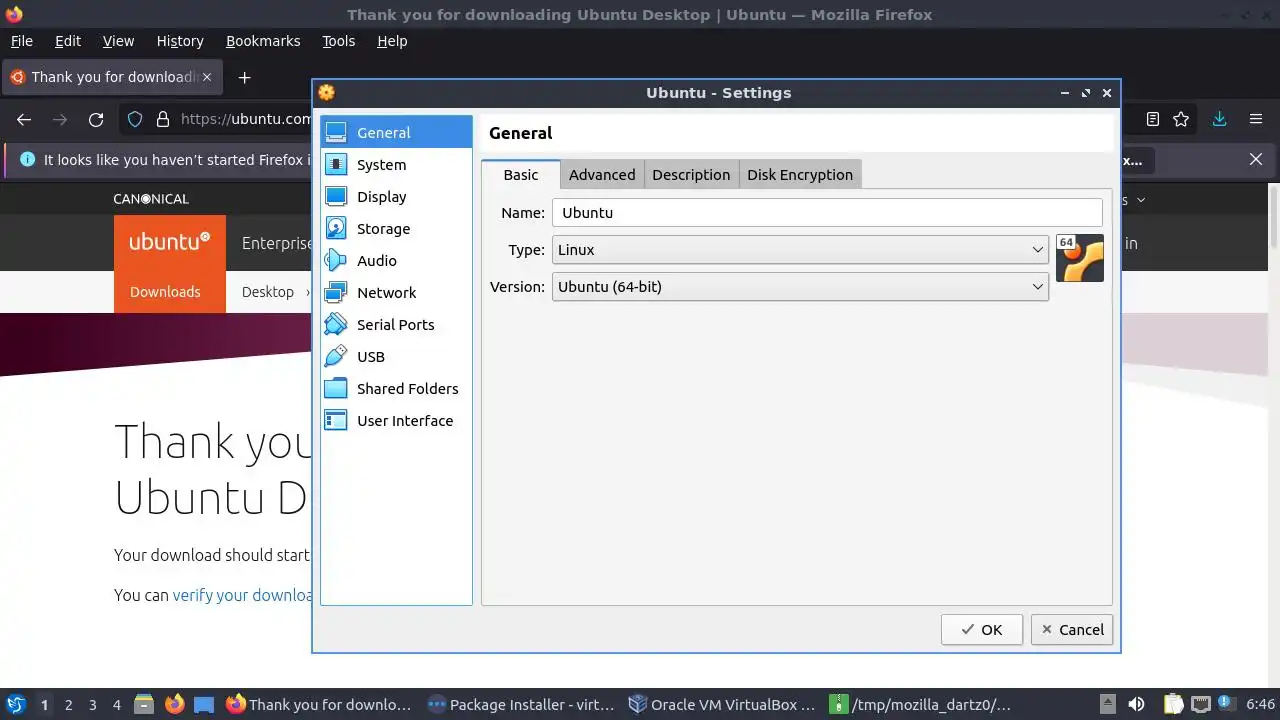Click the site padlock icon
This screenshot has height=720, width=1280.
pyautogui.click(x=163, y=119)
